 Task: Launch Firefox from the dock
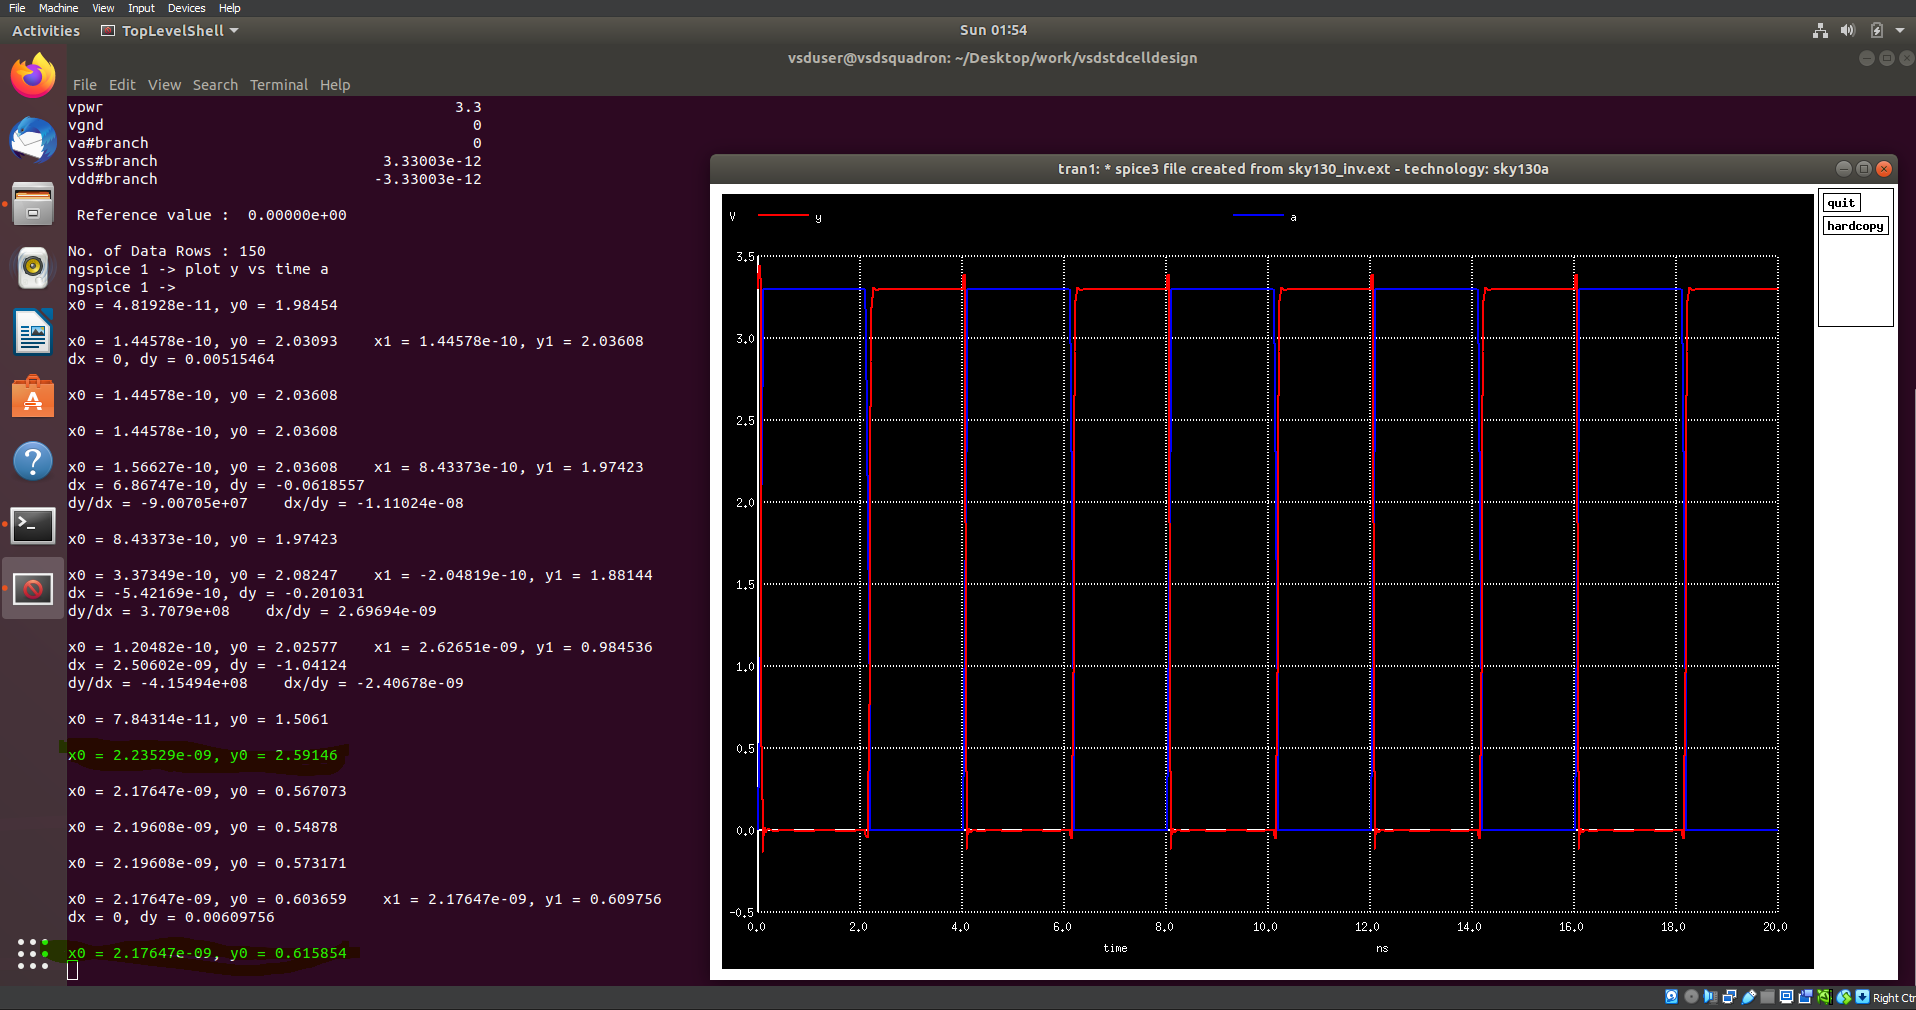(x=33, y=77)
